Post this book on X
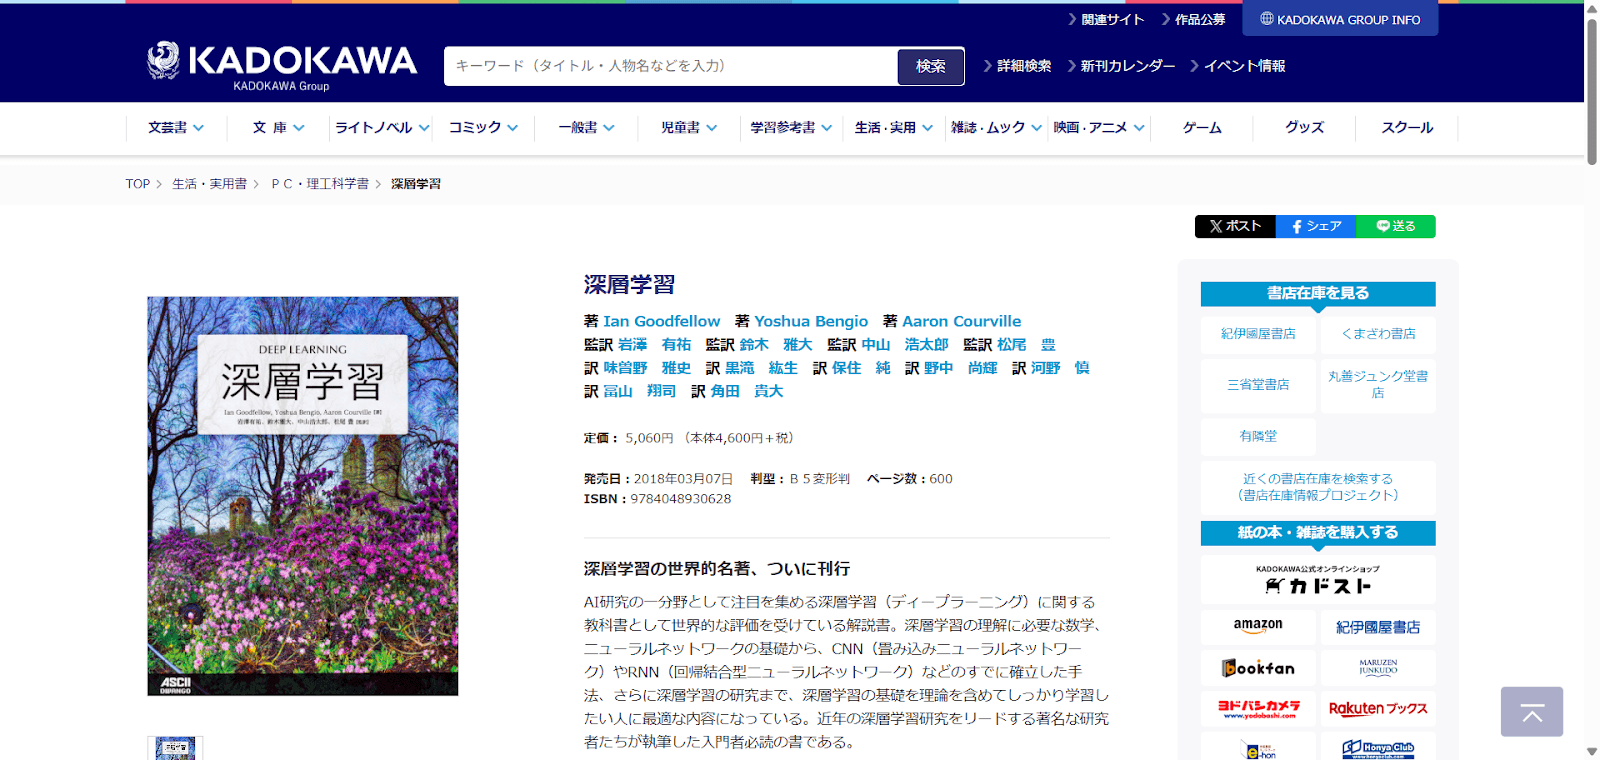The height and width of the screenshot is (760, 1600). (1235, 226)
